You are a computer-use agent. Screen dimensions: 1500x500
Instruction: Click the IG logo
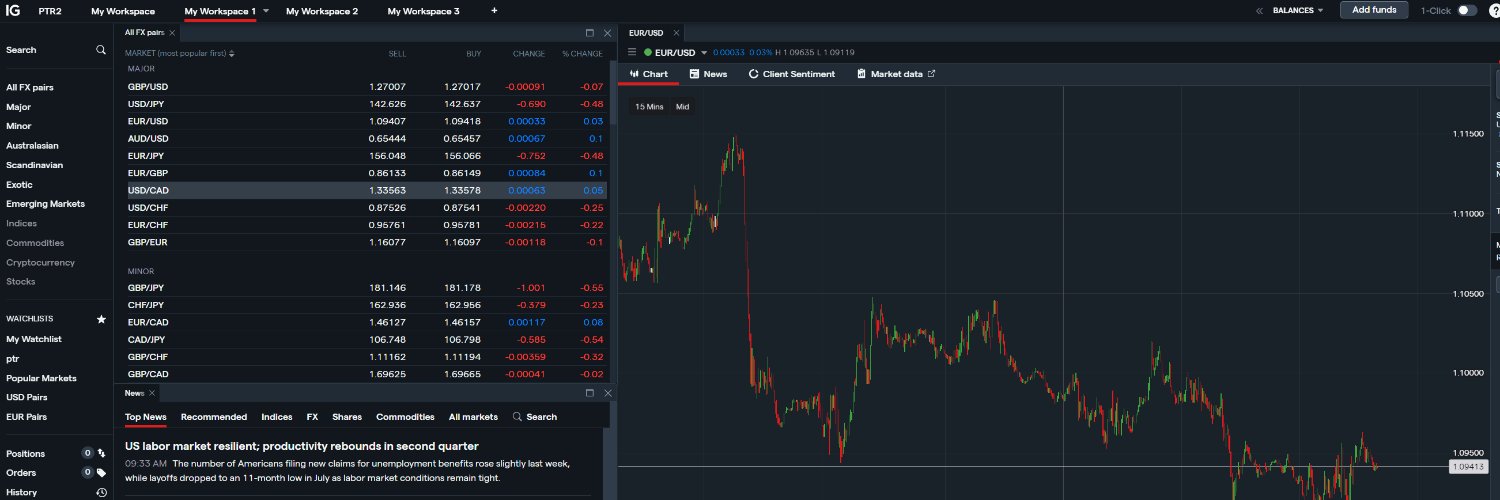coord(13,10)
